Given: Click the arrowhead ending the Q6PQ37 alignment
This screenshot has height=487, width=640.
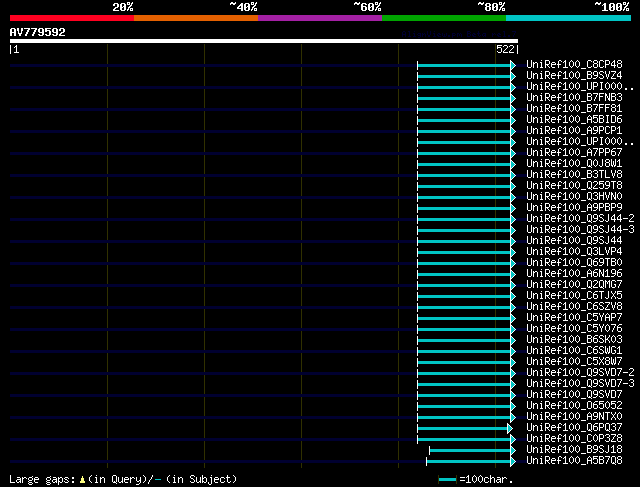Looking at the screenshot, I should pos(510,429).
